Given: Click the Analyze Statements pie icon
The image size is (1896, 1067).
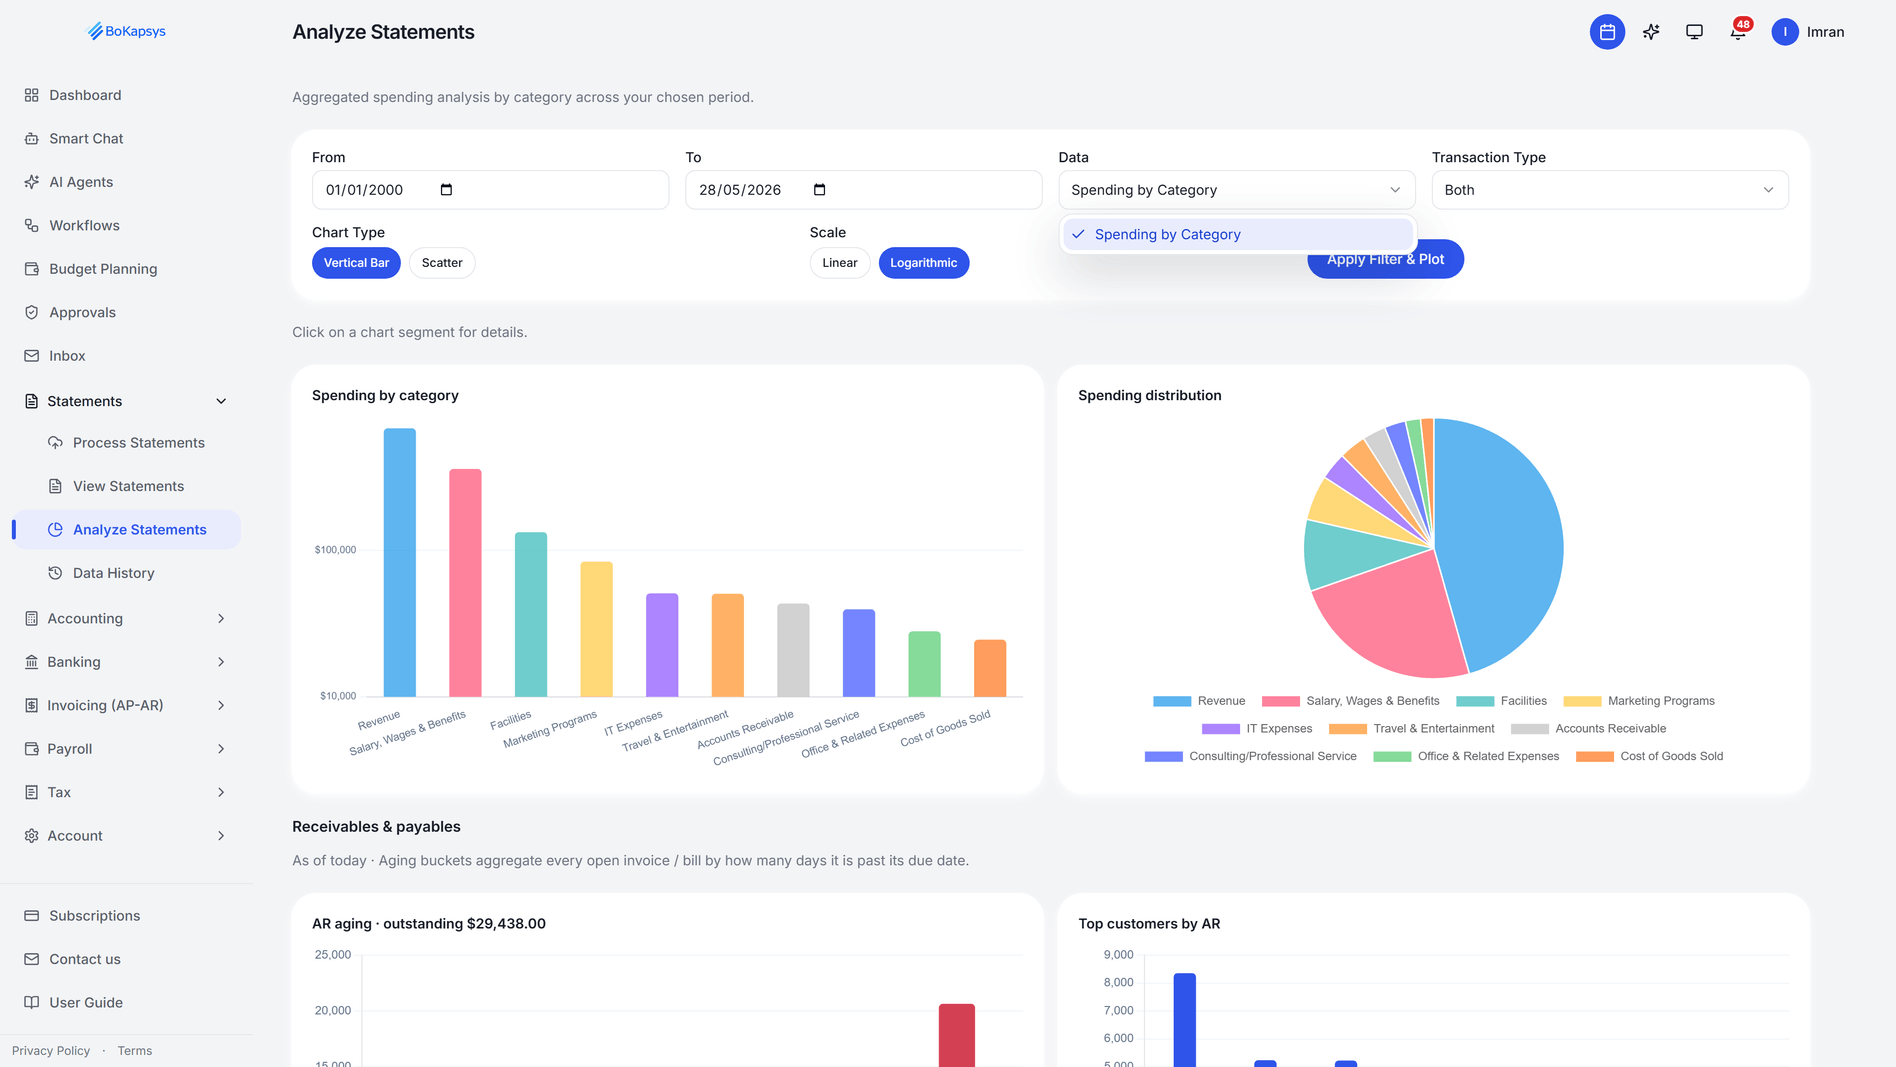Looking at the screenshot, I should (x=55, y=530).
